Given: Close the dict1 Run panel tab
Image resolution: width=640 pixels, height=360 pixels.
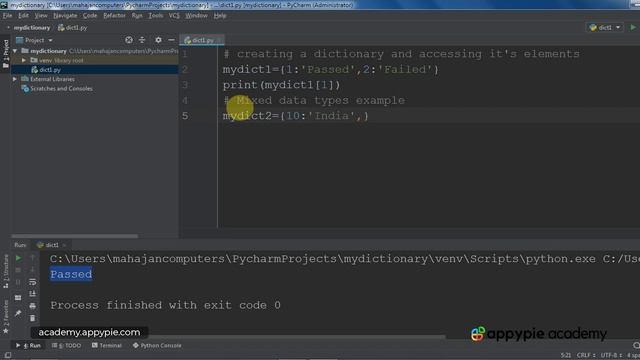Looking at the screenshot, I should [64, 245].
